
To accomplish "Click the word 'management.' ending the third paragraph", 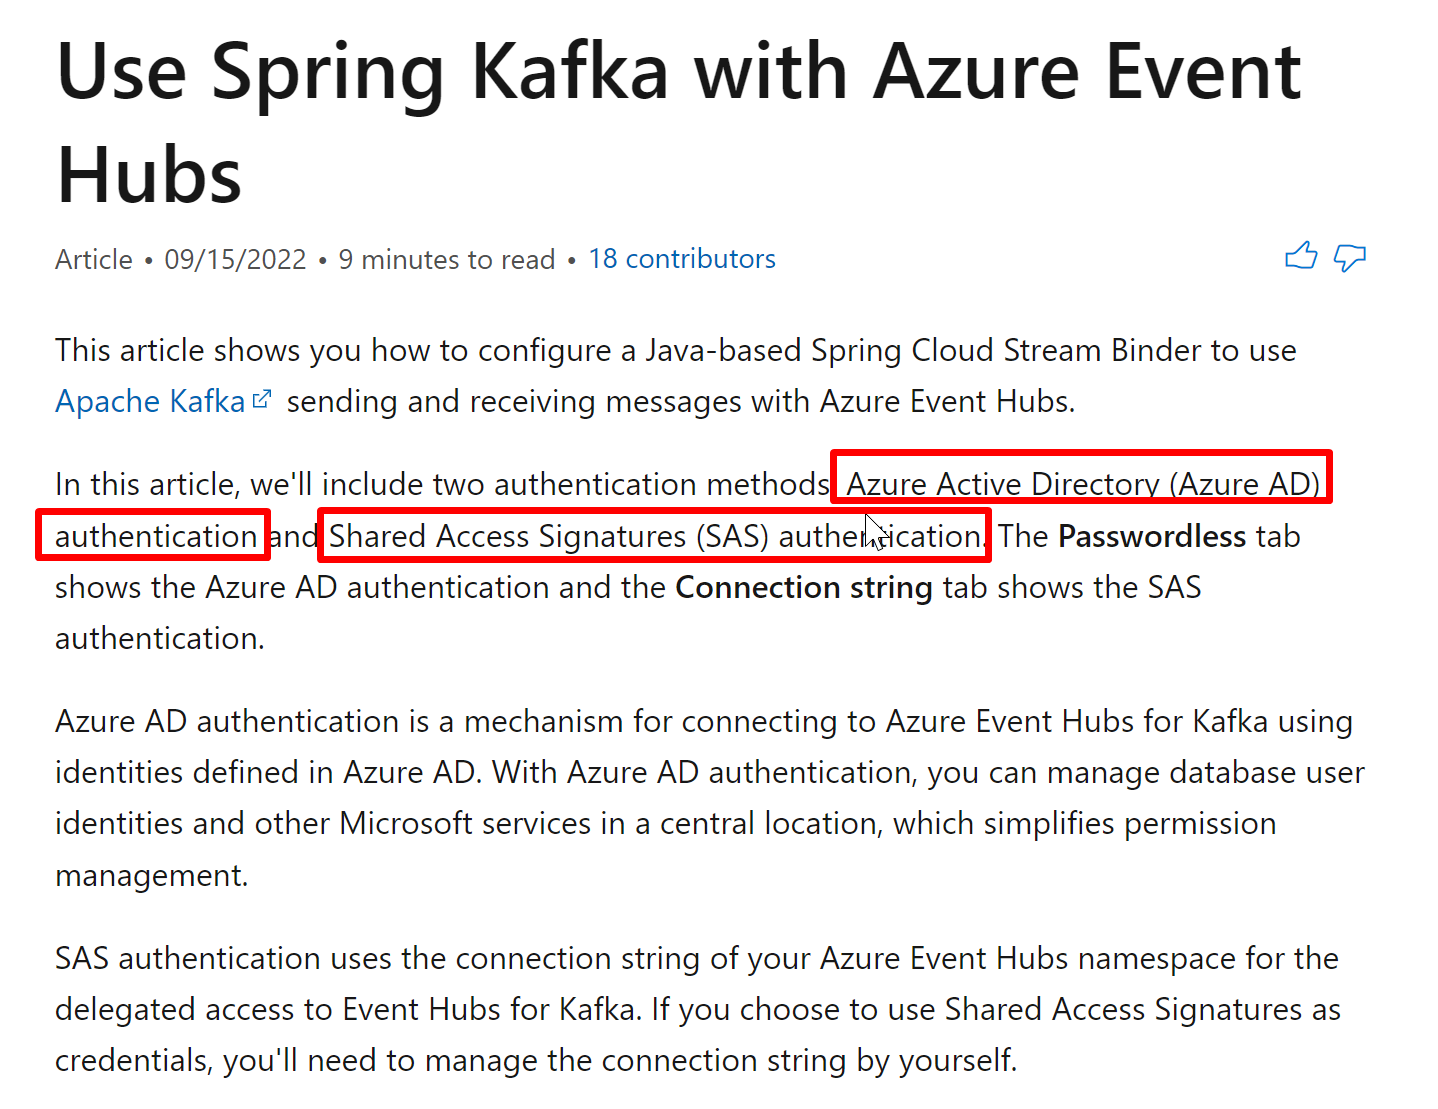I will 151,875.
